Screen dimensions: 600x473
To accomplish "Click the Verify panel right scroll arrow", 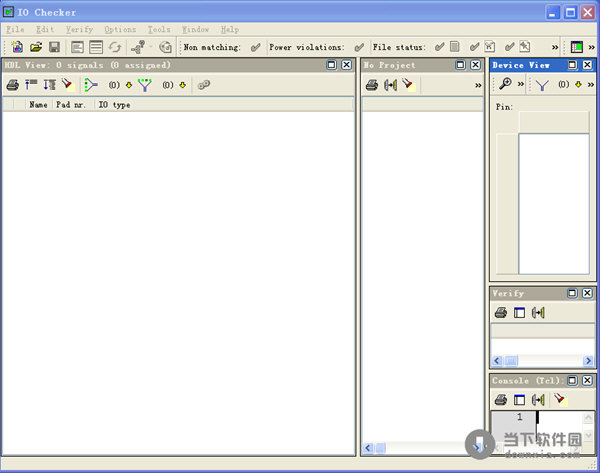I will [588, 360].
